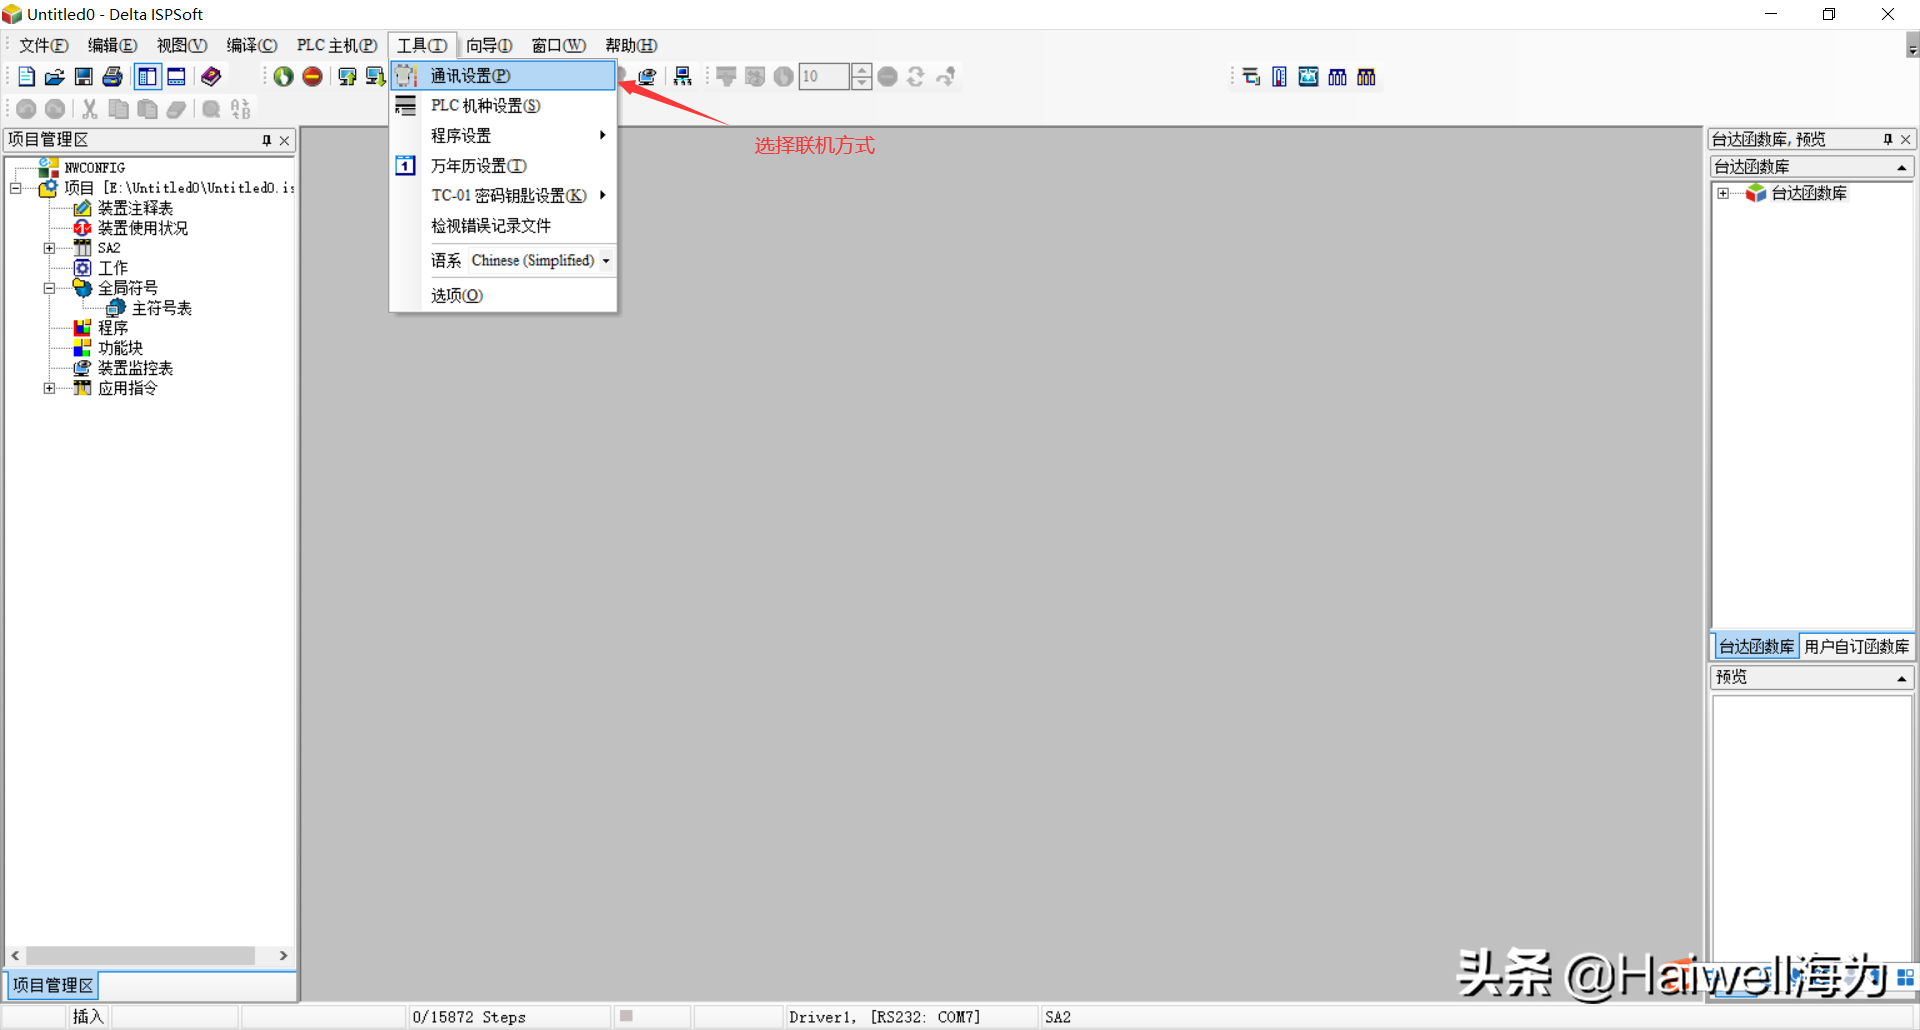Screen dimensions: 1920x1030
Task: Collapse the 全局符号 tree node
Action: tap(49, 288)
